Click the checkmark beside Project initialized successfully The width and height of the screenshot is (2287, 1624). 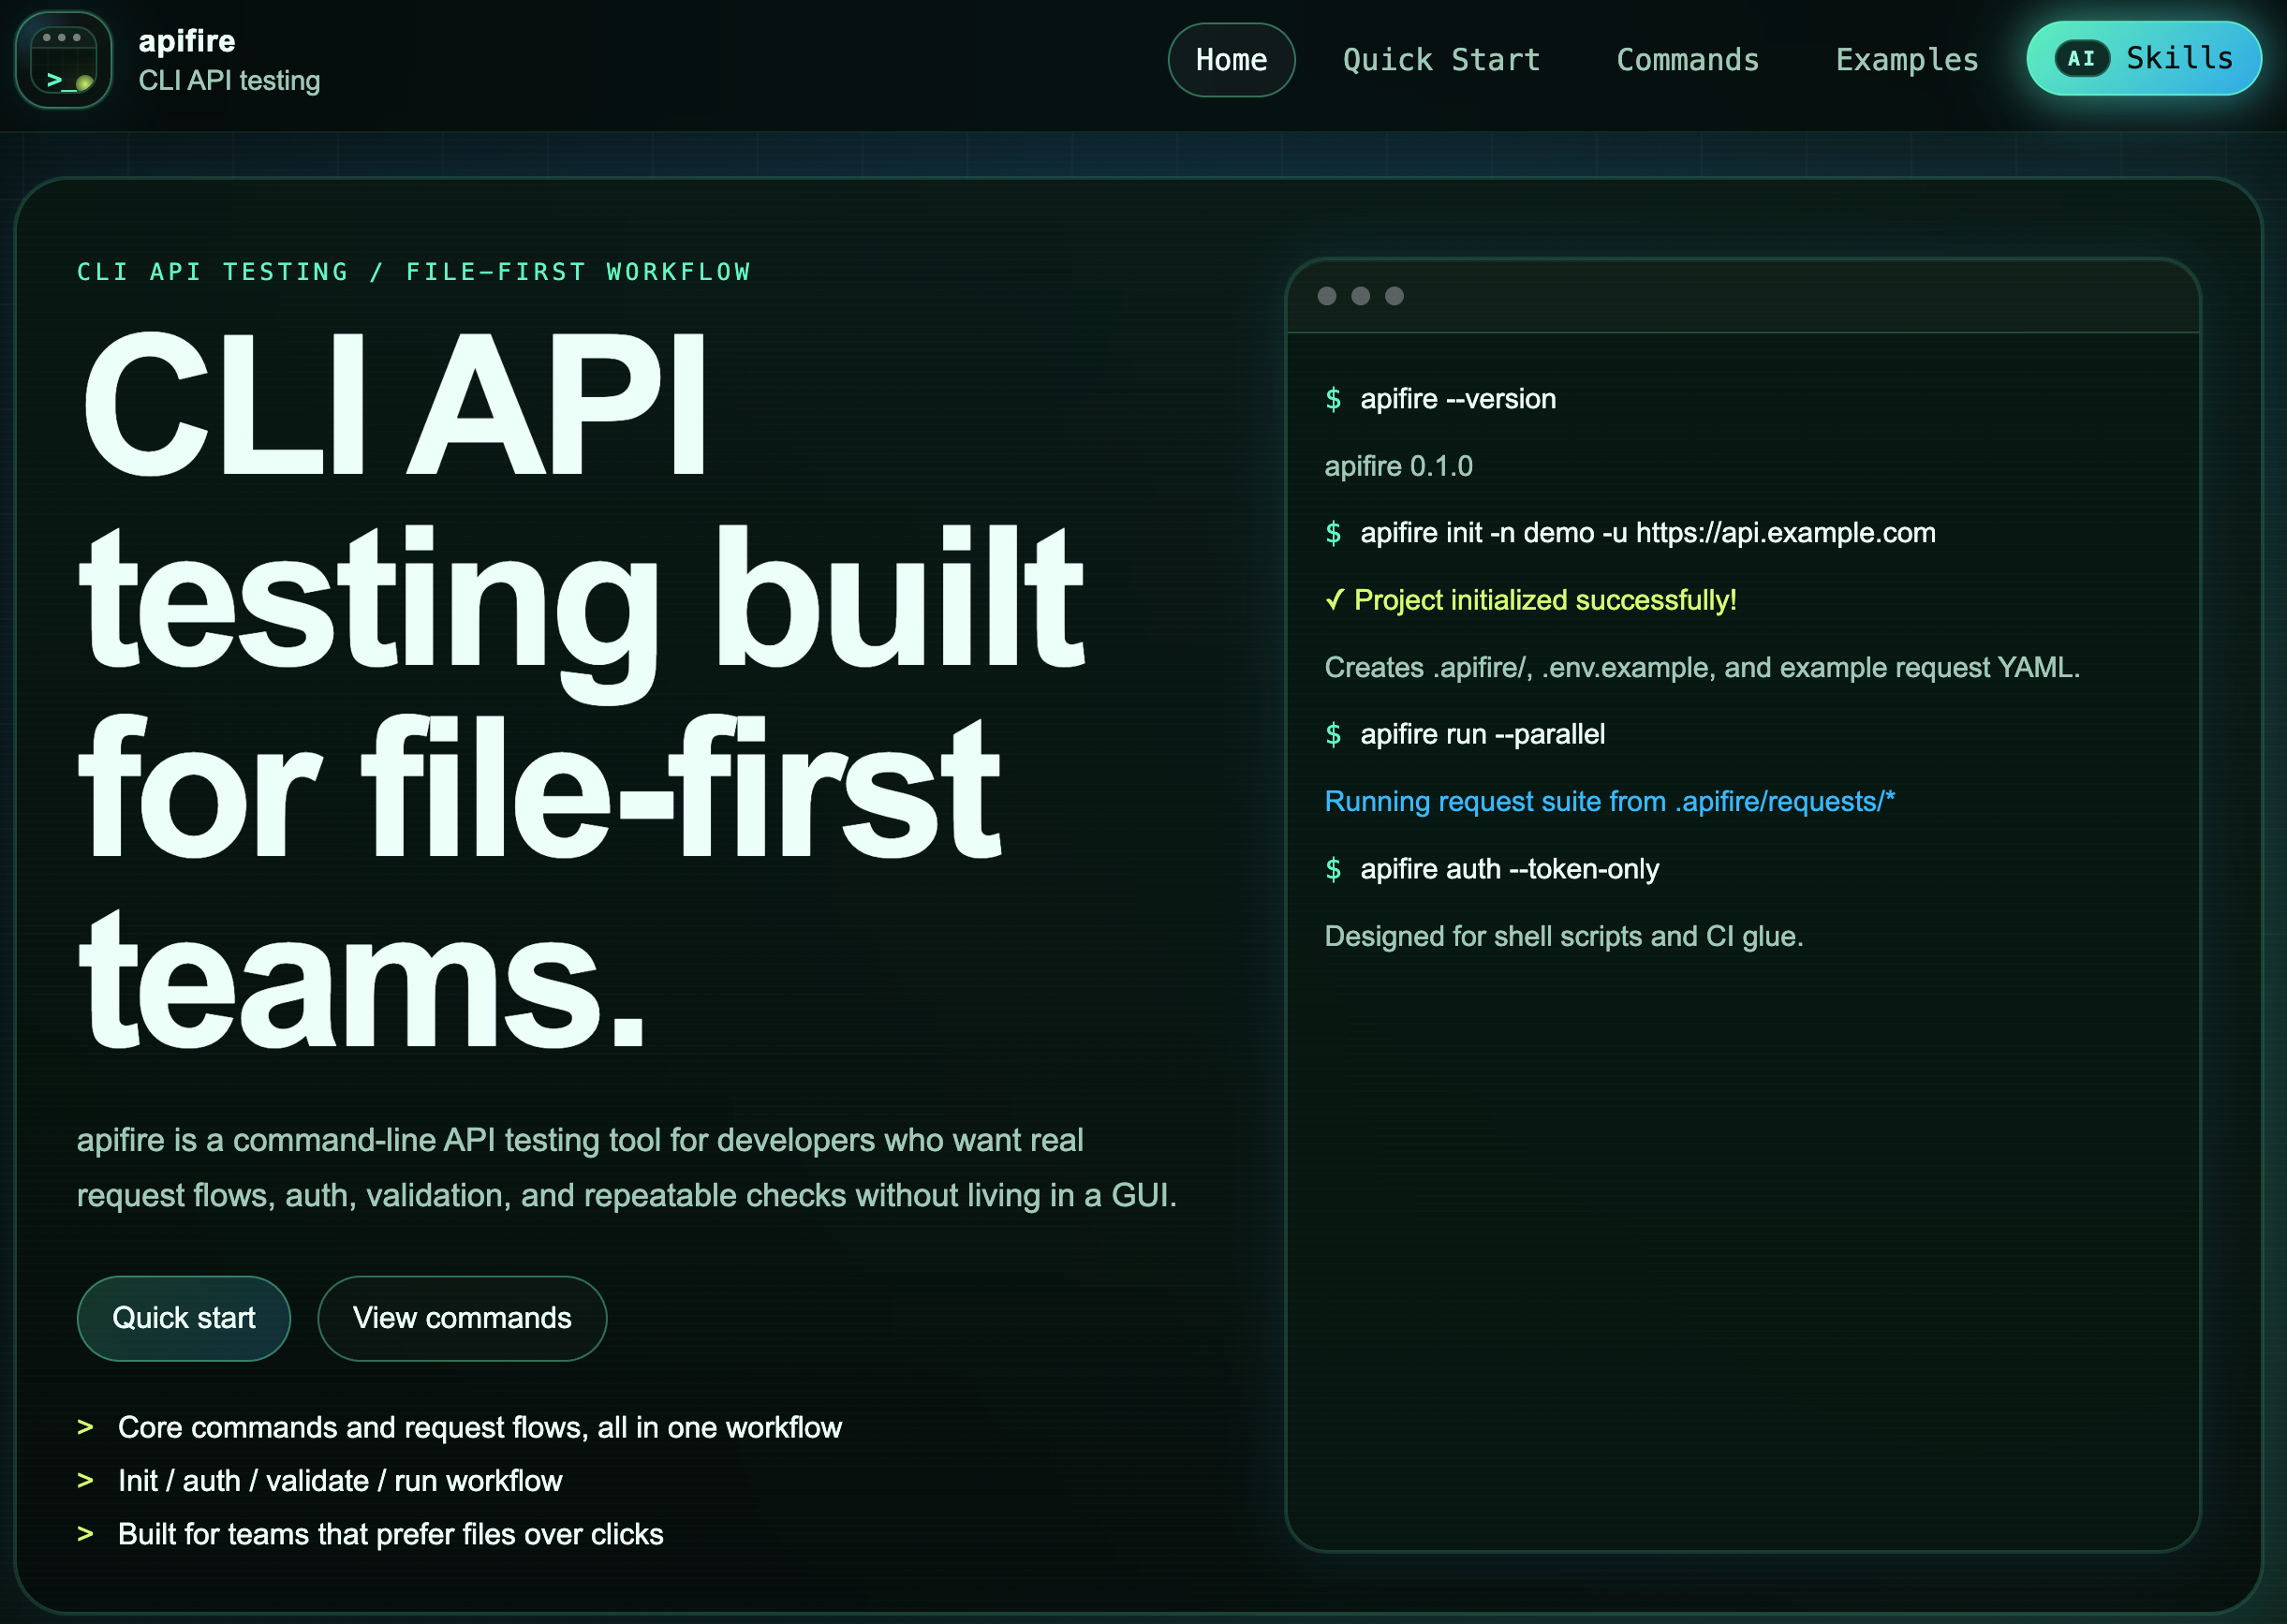1334,600
